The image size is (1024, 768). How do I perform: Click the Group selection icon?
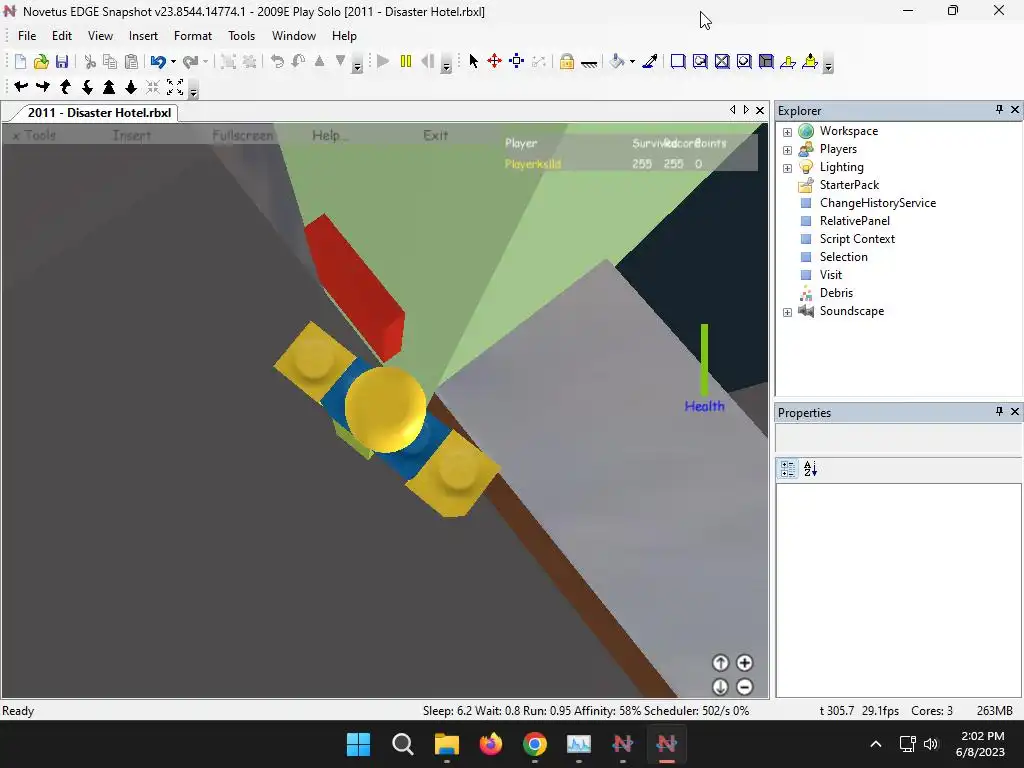(x=228, y=61)
